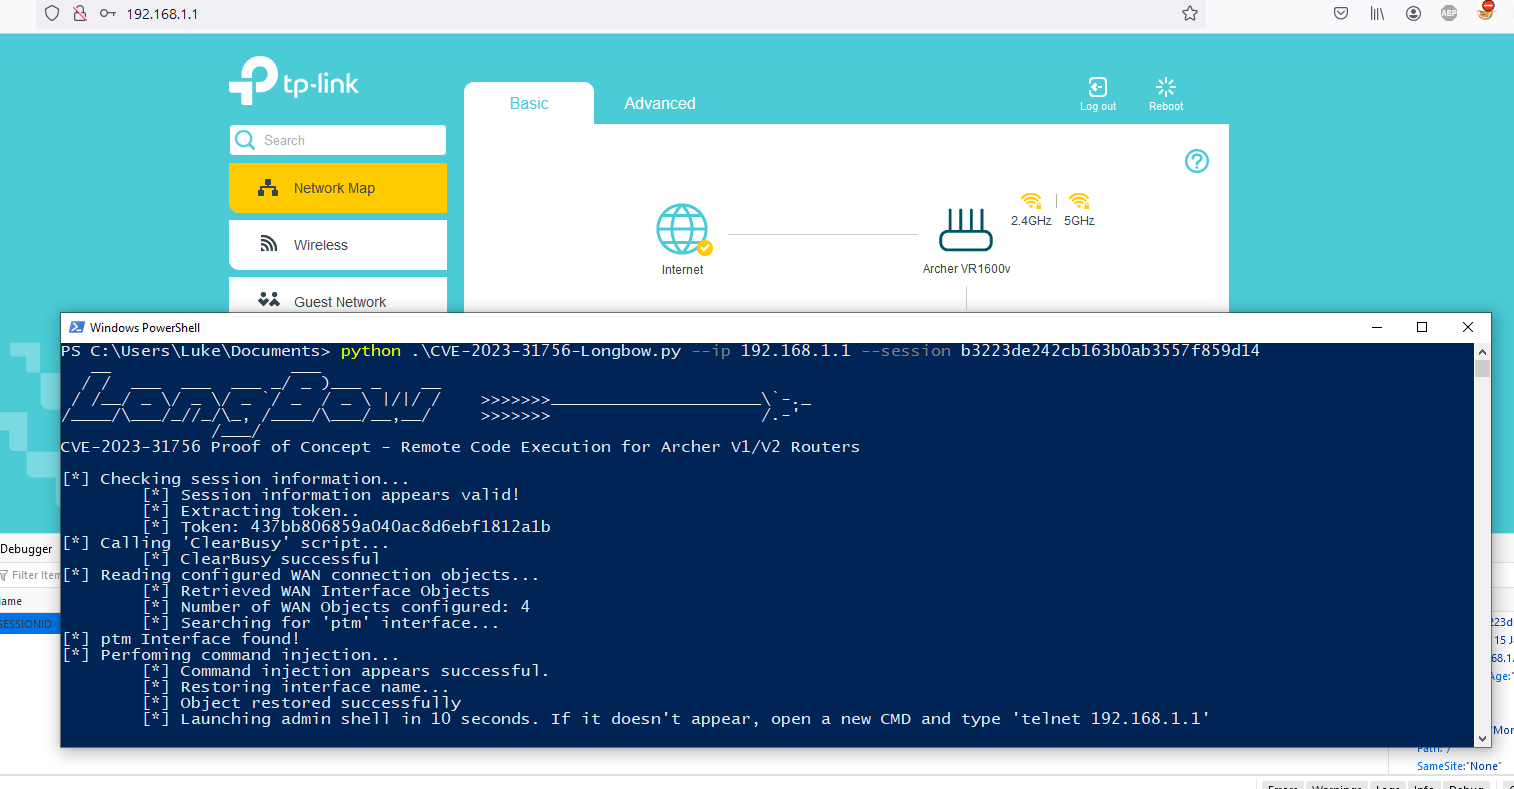The image size is (1514, 789).
Task: Open the Firefox account icon
Action: [1413, 13]
